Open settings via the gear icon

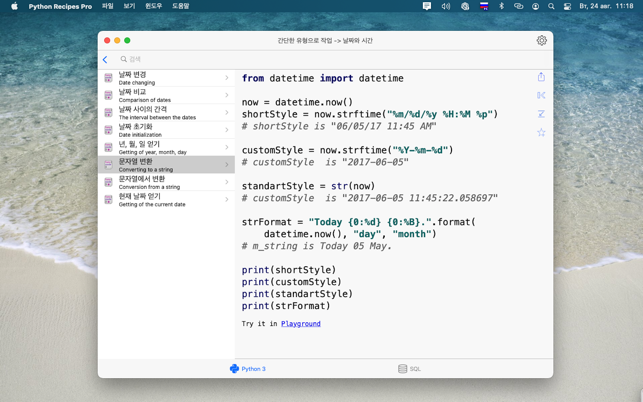[541, 41]
